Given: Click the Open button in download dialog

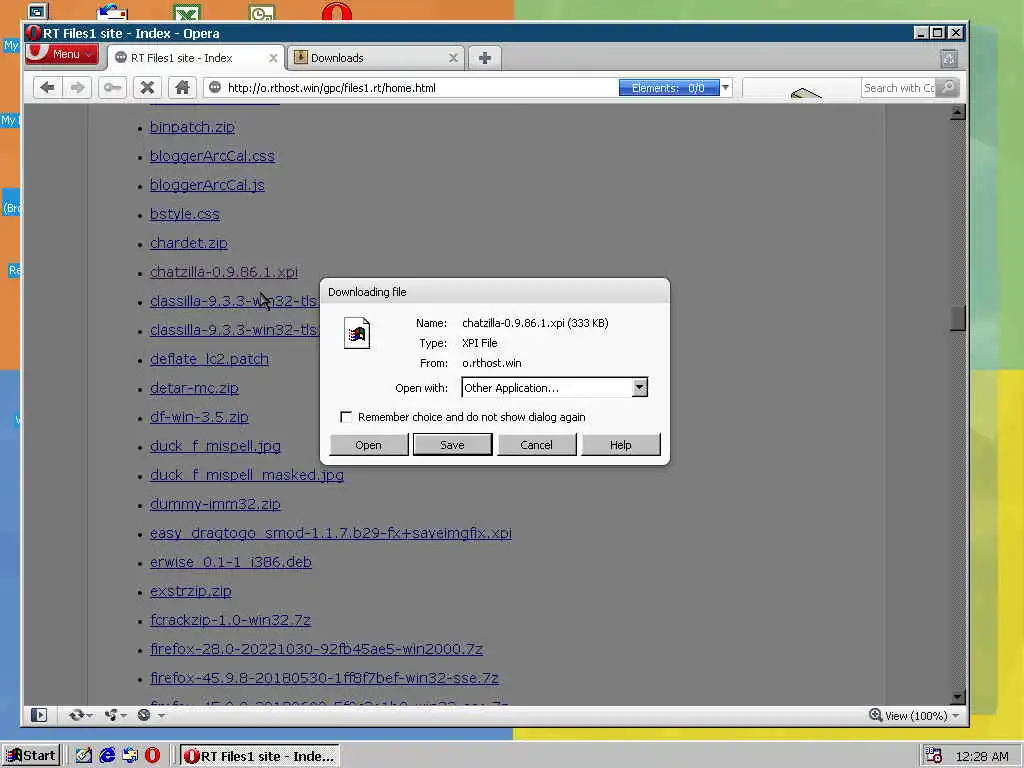Looking at the screenshot, I should pos(368,445).
